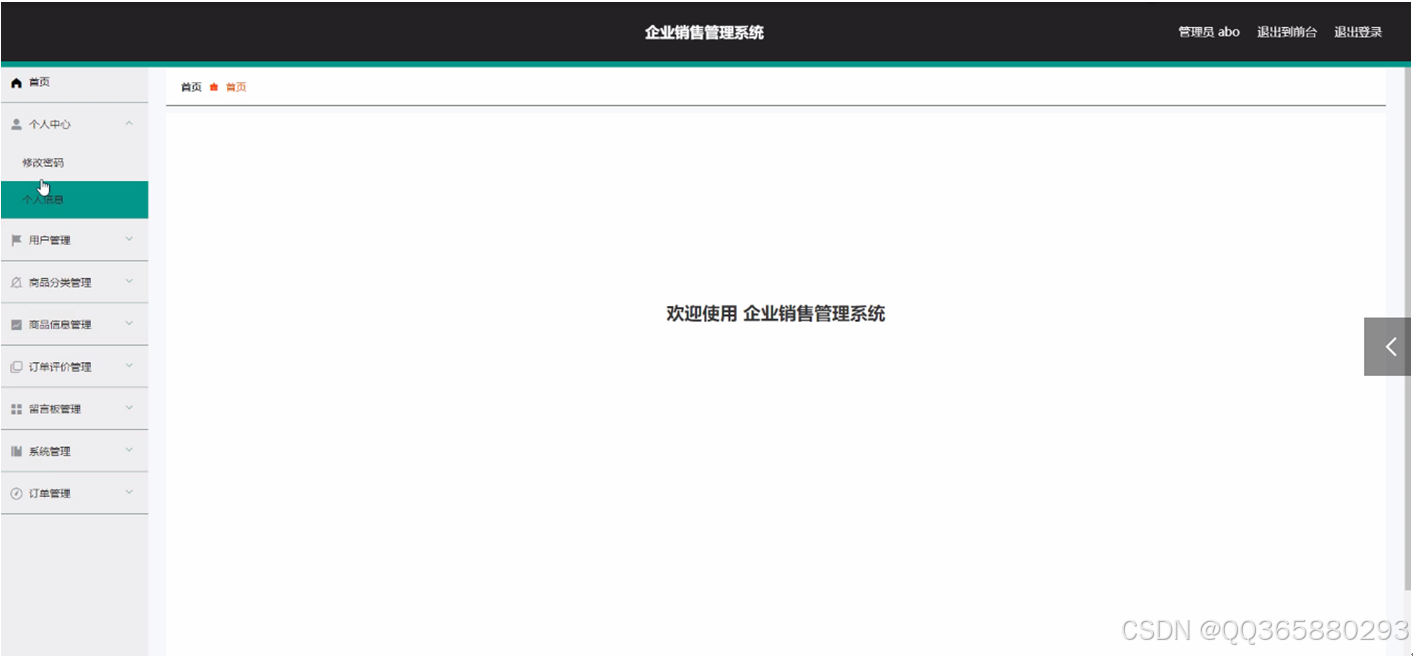Image resolution: width=1413 pixels, height=656 pixels.
Task: Click the 企业销售管理系统 header title
Action: [704, 32]
